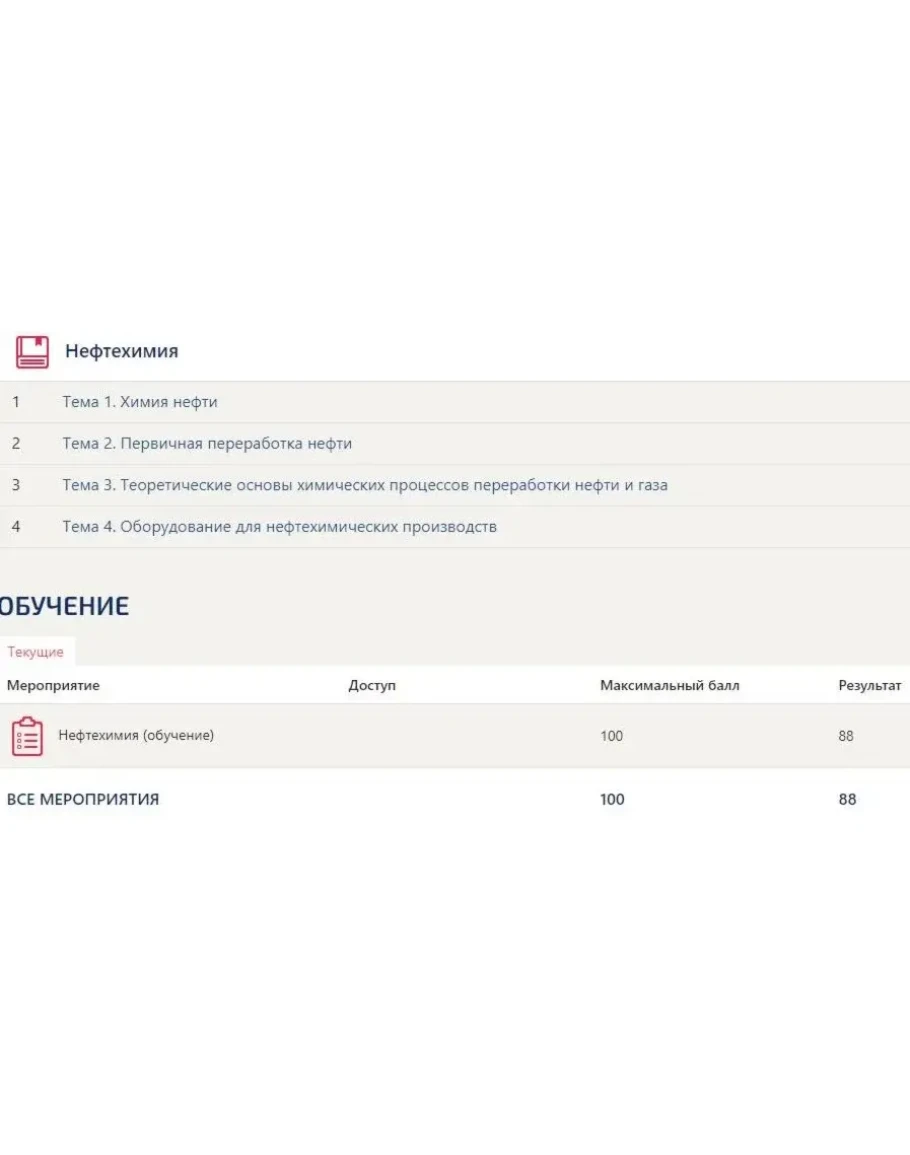Select row number 4 in topics list
The width and height of the screenshot is (910, 1155).
[x=16, y=526]
